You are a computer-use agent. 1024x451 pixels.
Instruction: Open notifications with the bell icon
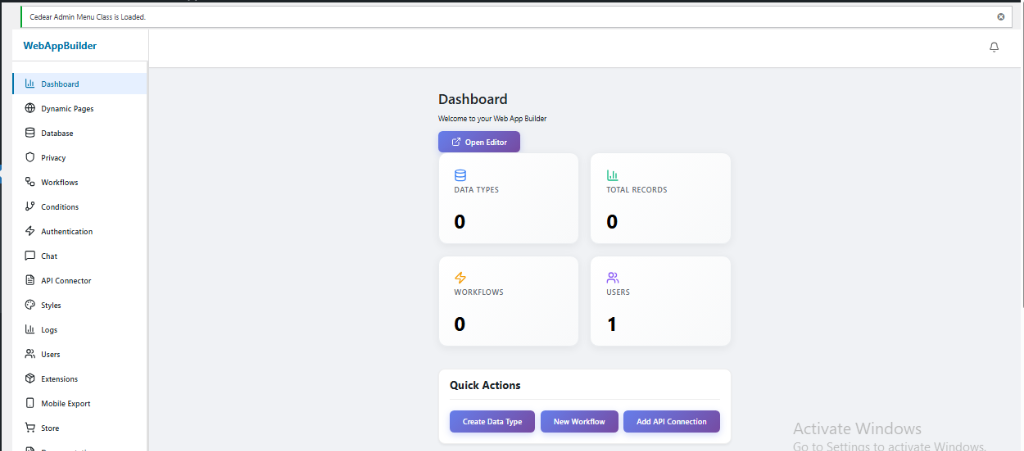[994, 47]
